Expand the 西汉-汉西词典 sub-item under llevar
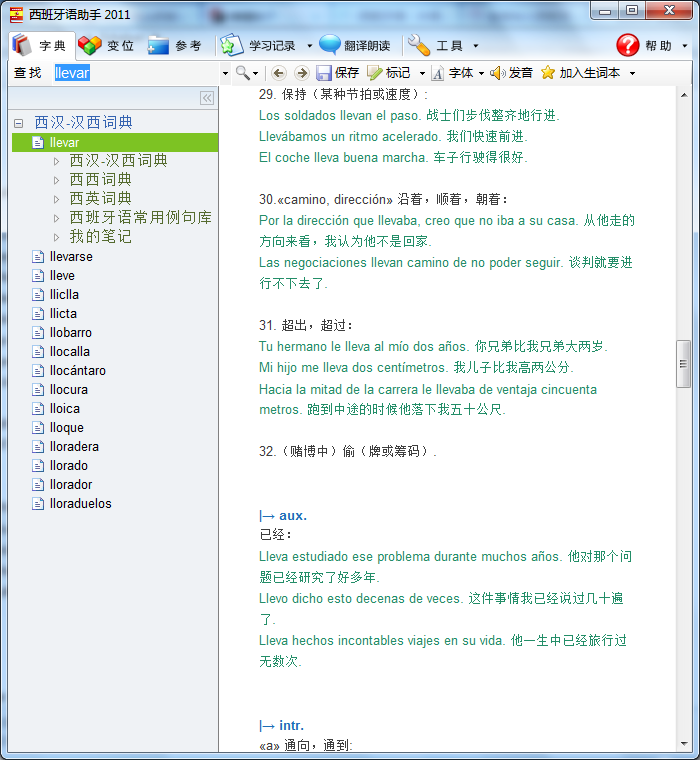The width and height of the screenshot is (700, 760). click(56, 161)
